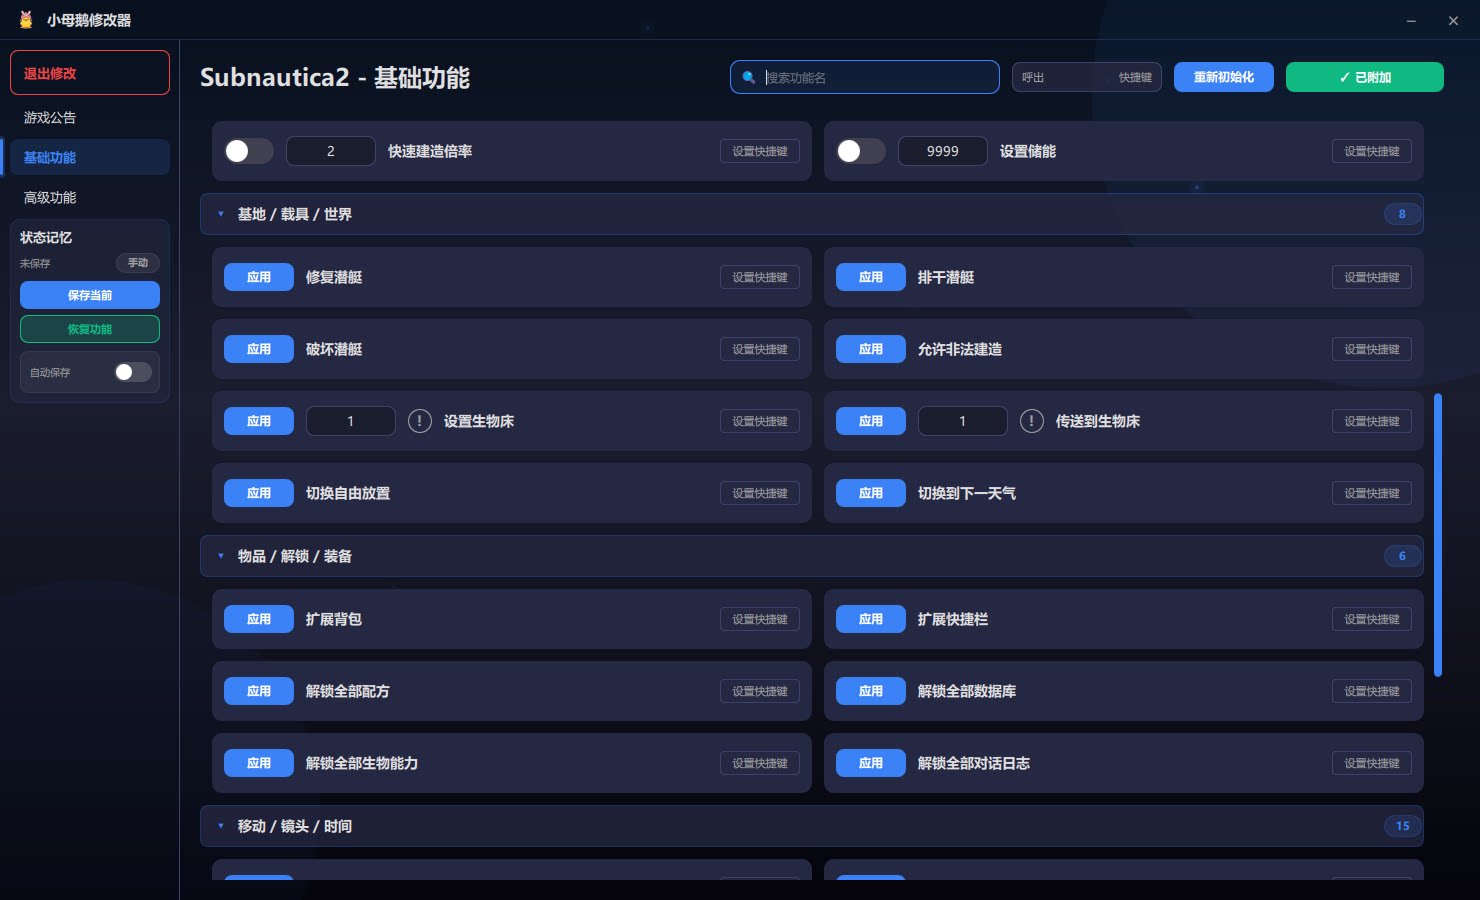This screenshot has width=1480, height=900.
Task: Set hotkey for 传送到生物床
Action: tap(1372, 421)
